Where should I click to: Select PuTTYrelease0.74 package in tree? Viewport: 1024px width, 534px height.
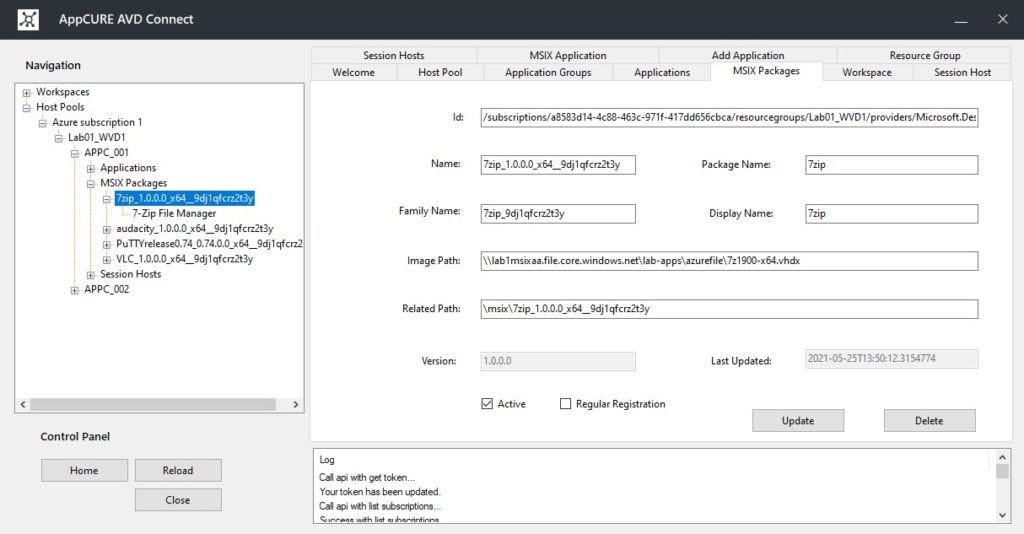point(209,243)
